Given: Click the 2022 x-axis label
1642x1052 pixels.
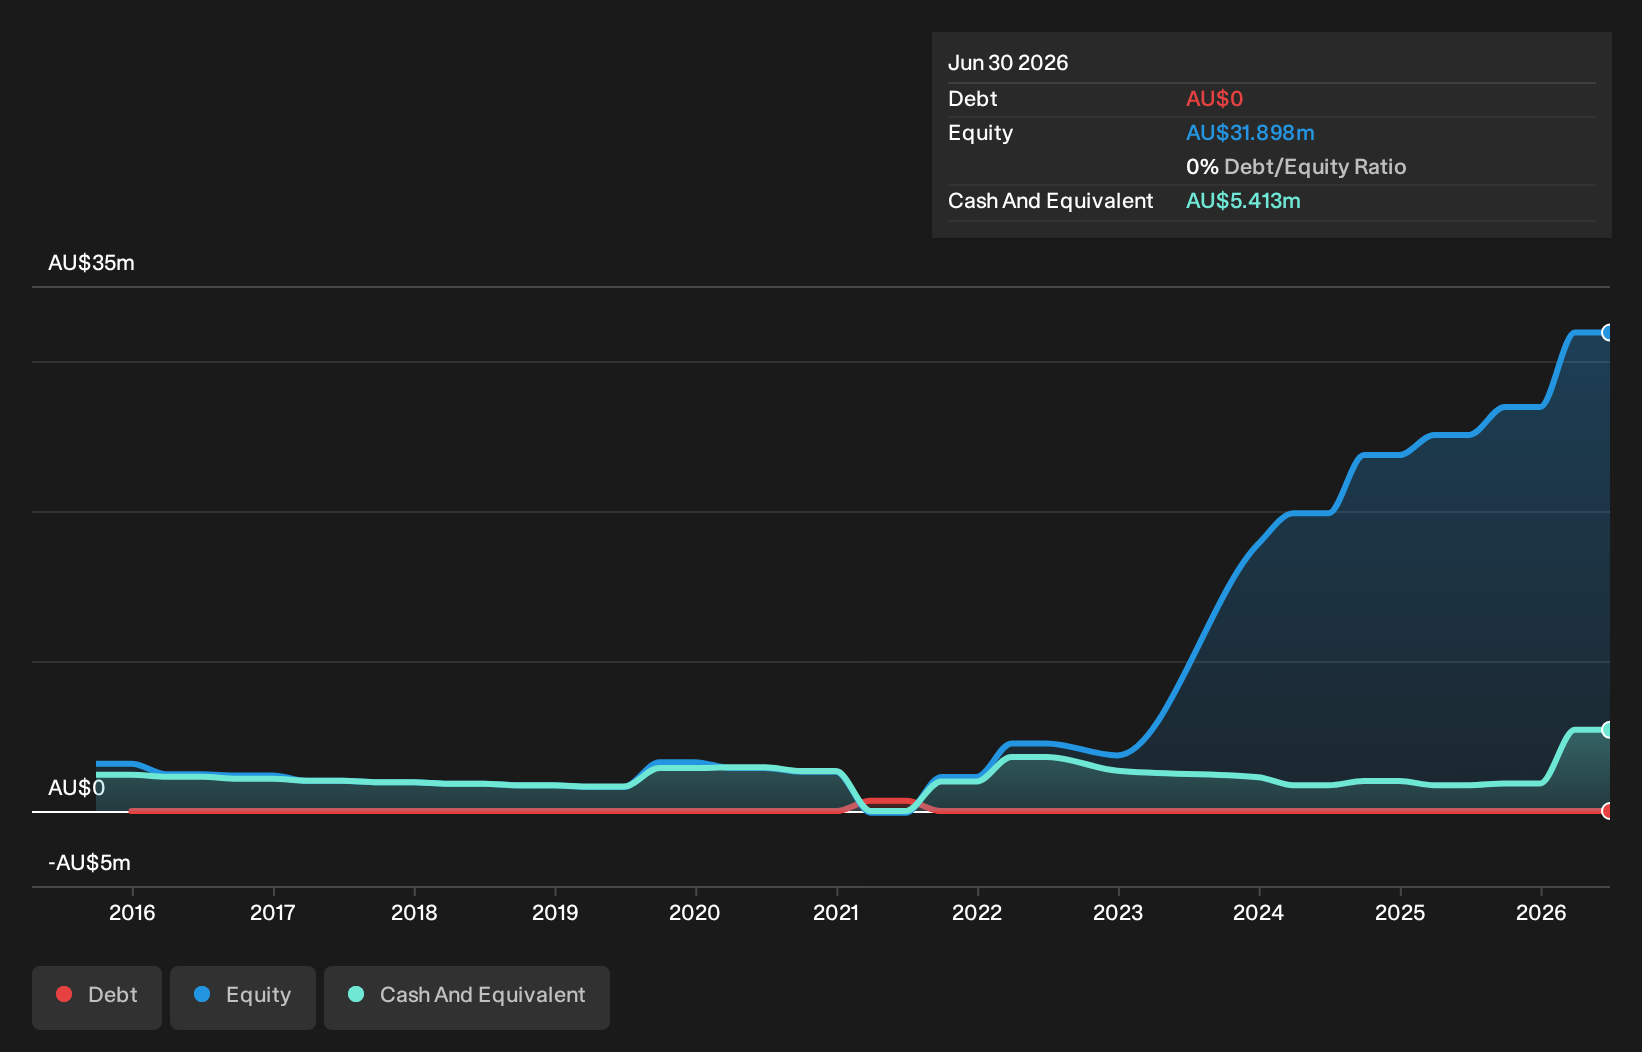Looking at the screenshot, I should (977, 912).
